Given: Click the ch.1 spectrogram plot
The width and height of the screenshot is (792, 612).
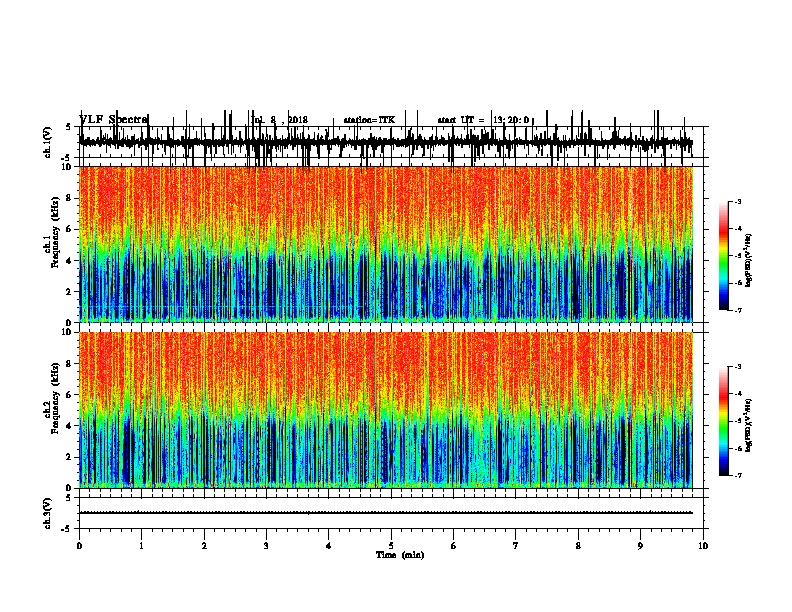Looking at the screenshot, I should (x=386, y=244).
